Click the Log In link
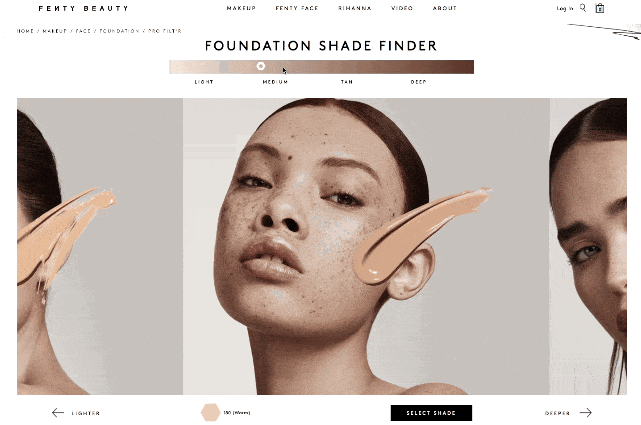641x425 pixels. coord(565,8)
